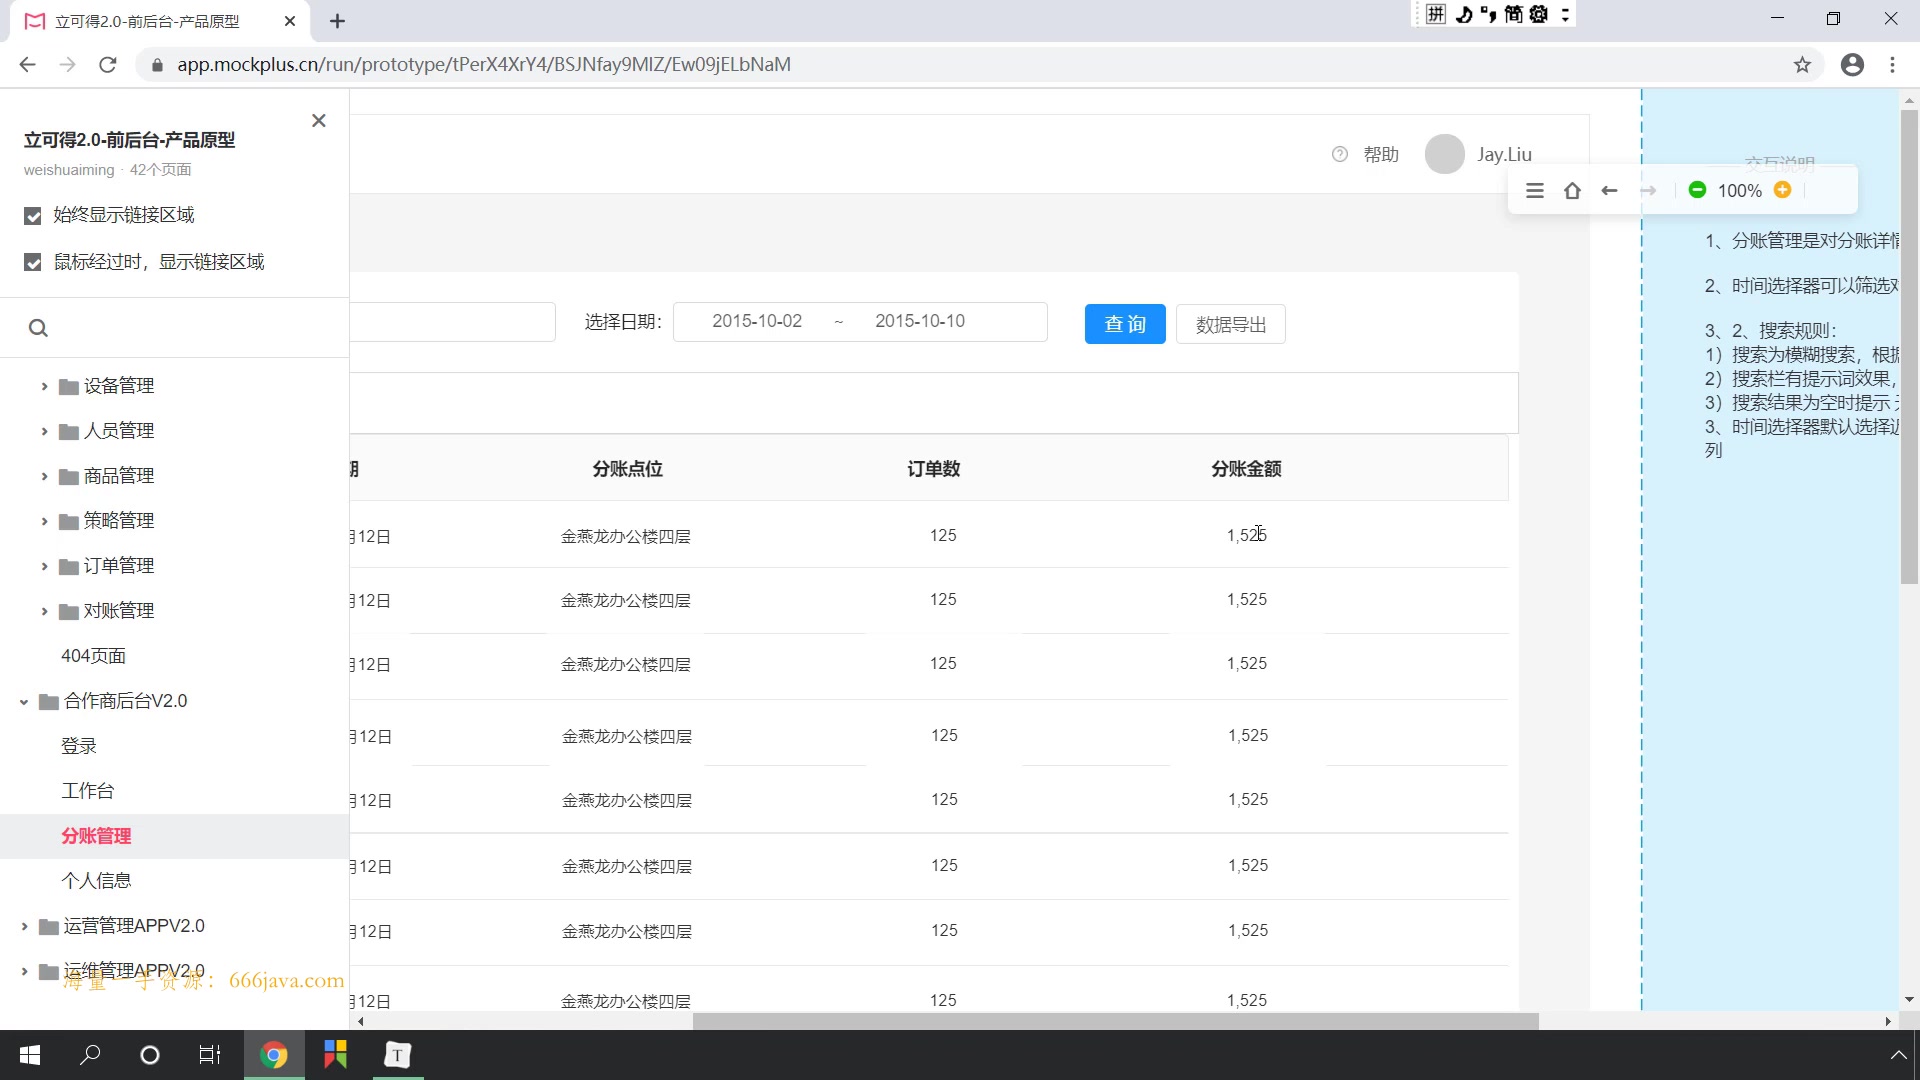Click the green zoom-out minus icon
1920x1080 pixels.
point(1697,190)
